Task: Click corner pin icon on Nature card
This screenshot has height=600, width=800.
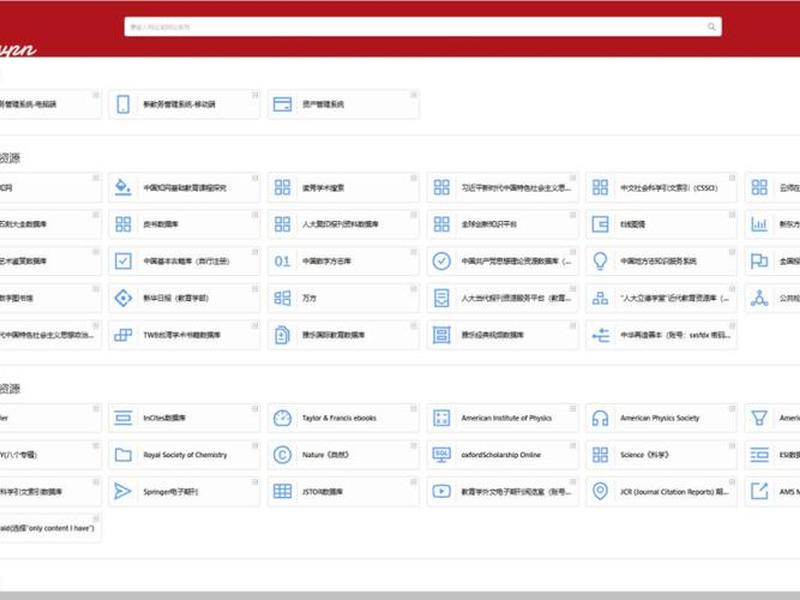Action: (x=414, y=445)
